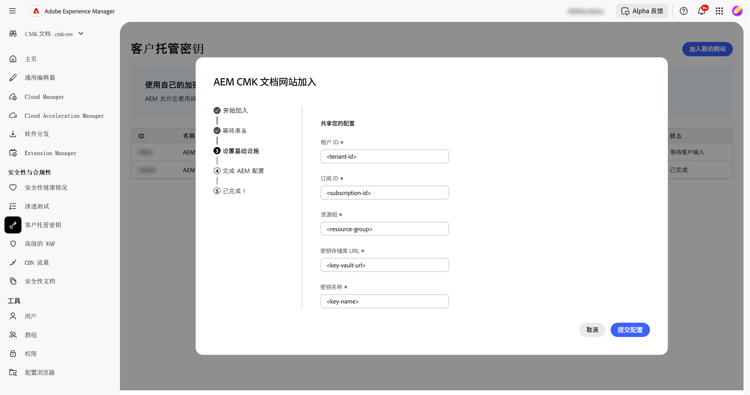
Task: Click inside the 租户 ID tenant-id field
Action: (x=385, y=156)
